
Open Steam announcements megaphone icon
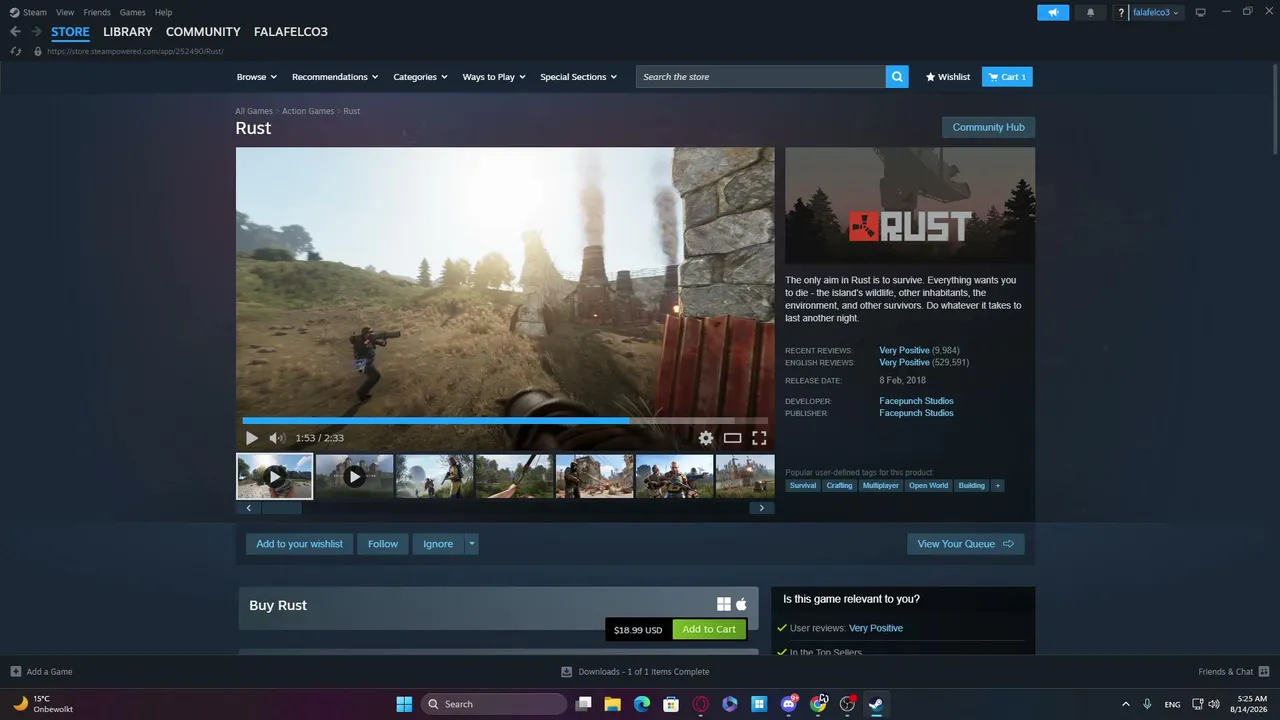pos(1053,12)
